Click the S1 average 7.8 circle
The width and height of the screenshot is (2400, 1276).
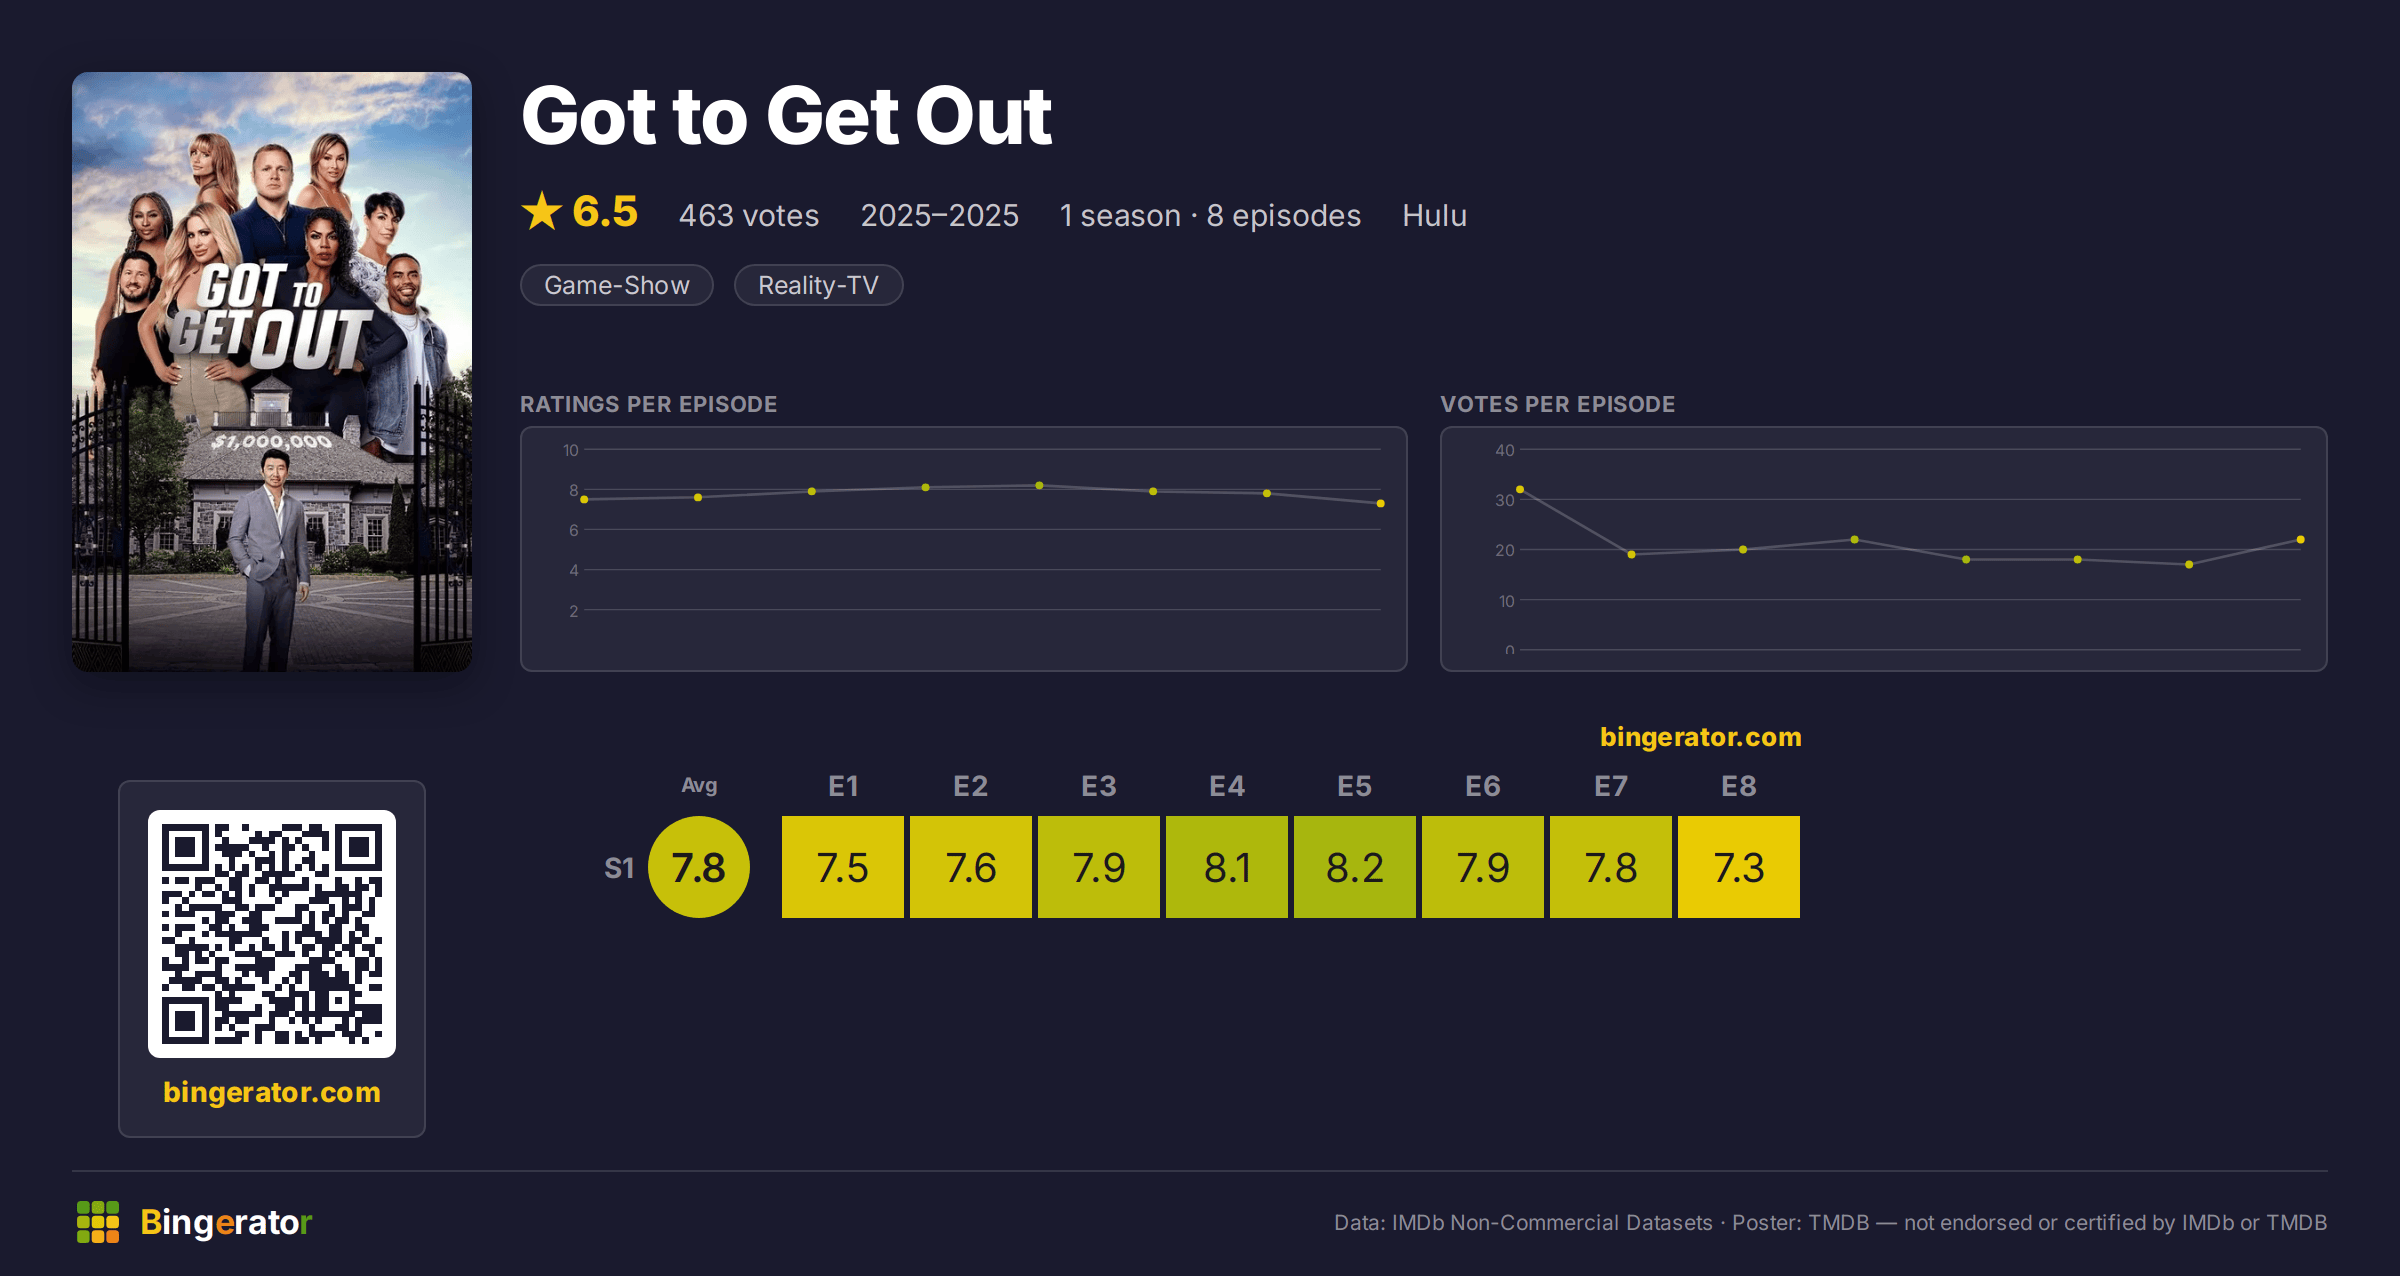coord(699,867)
